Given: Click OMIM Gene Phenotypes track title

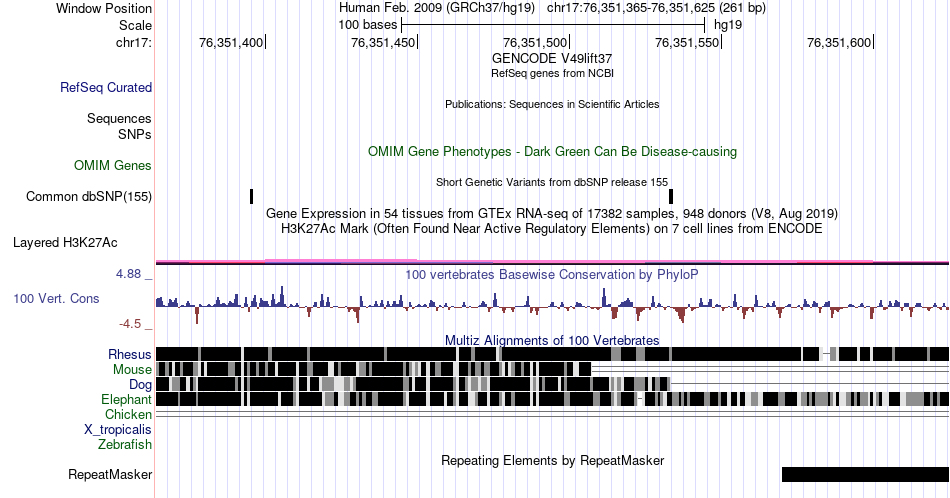Looking at the screenshot, I should pos(552,151).
